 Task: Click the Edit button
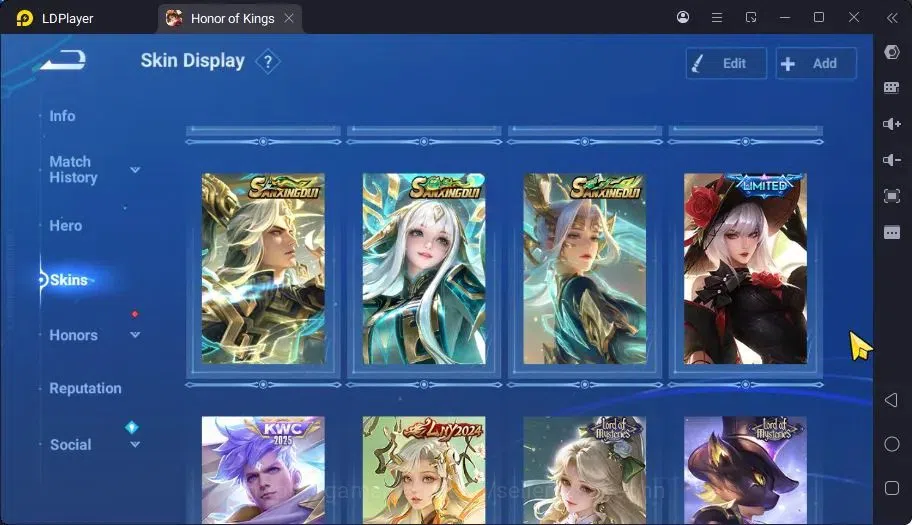tap(726, 63)
